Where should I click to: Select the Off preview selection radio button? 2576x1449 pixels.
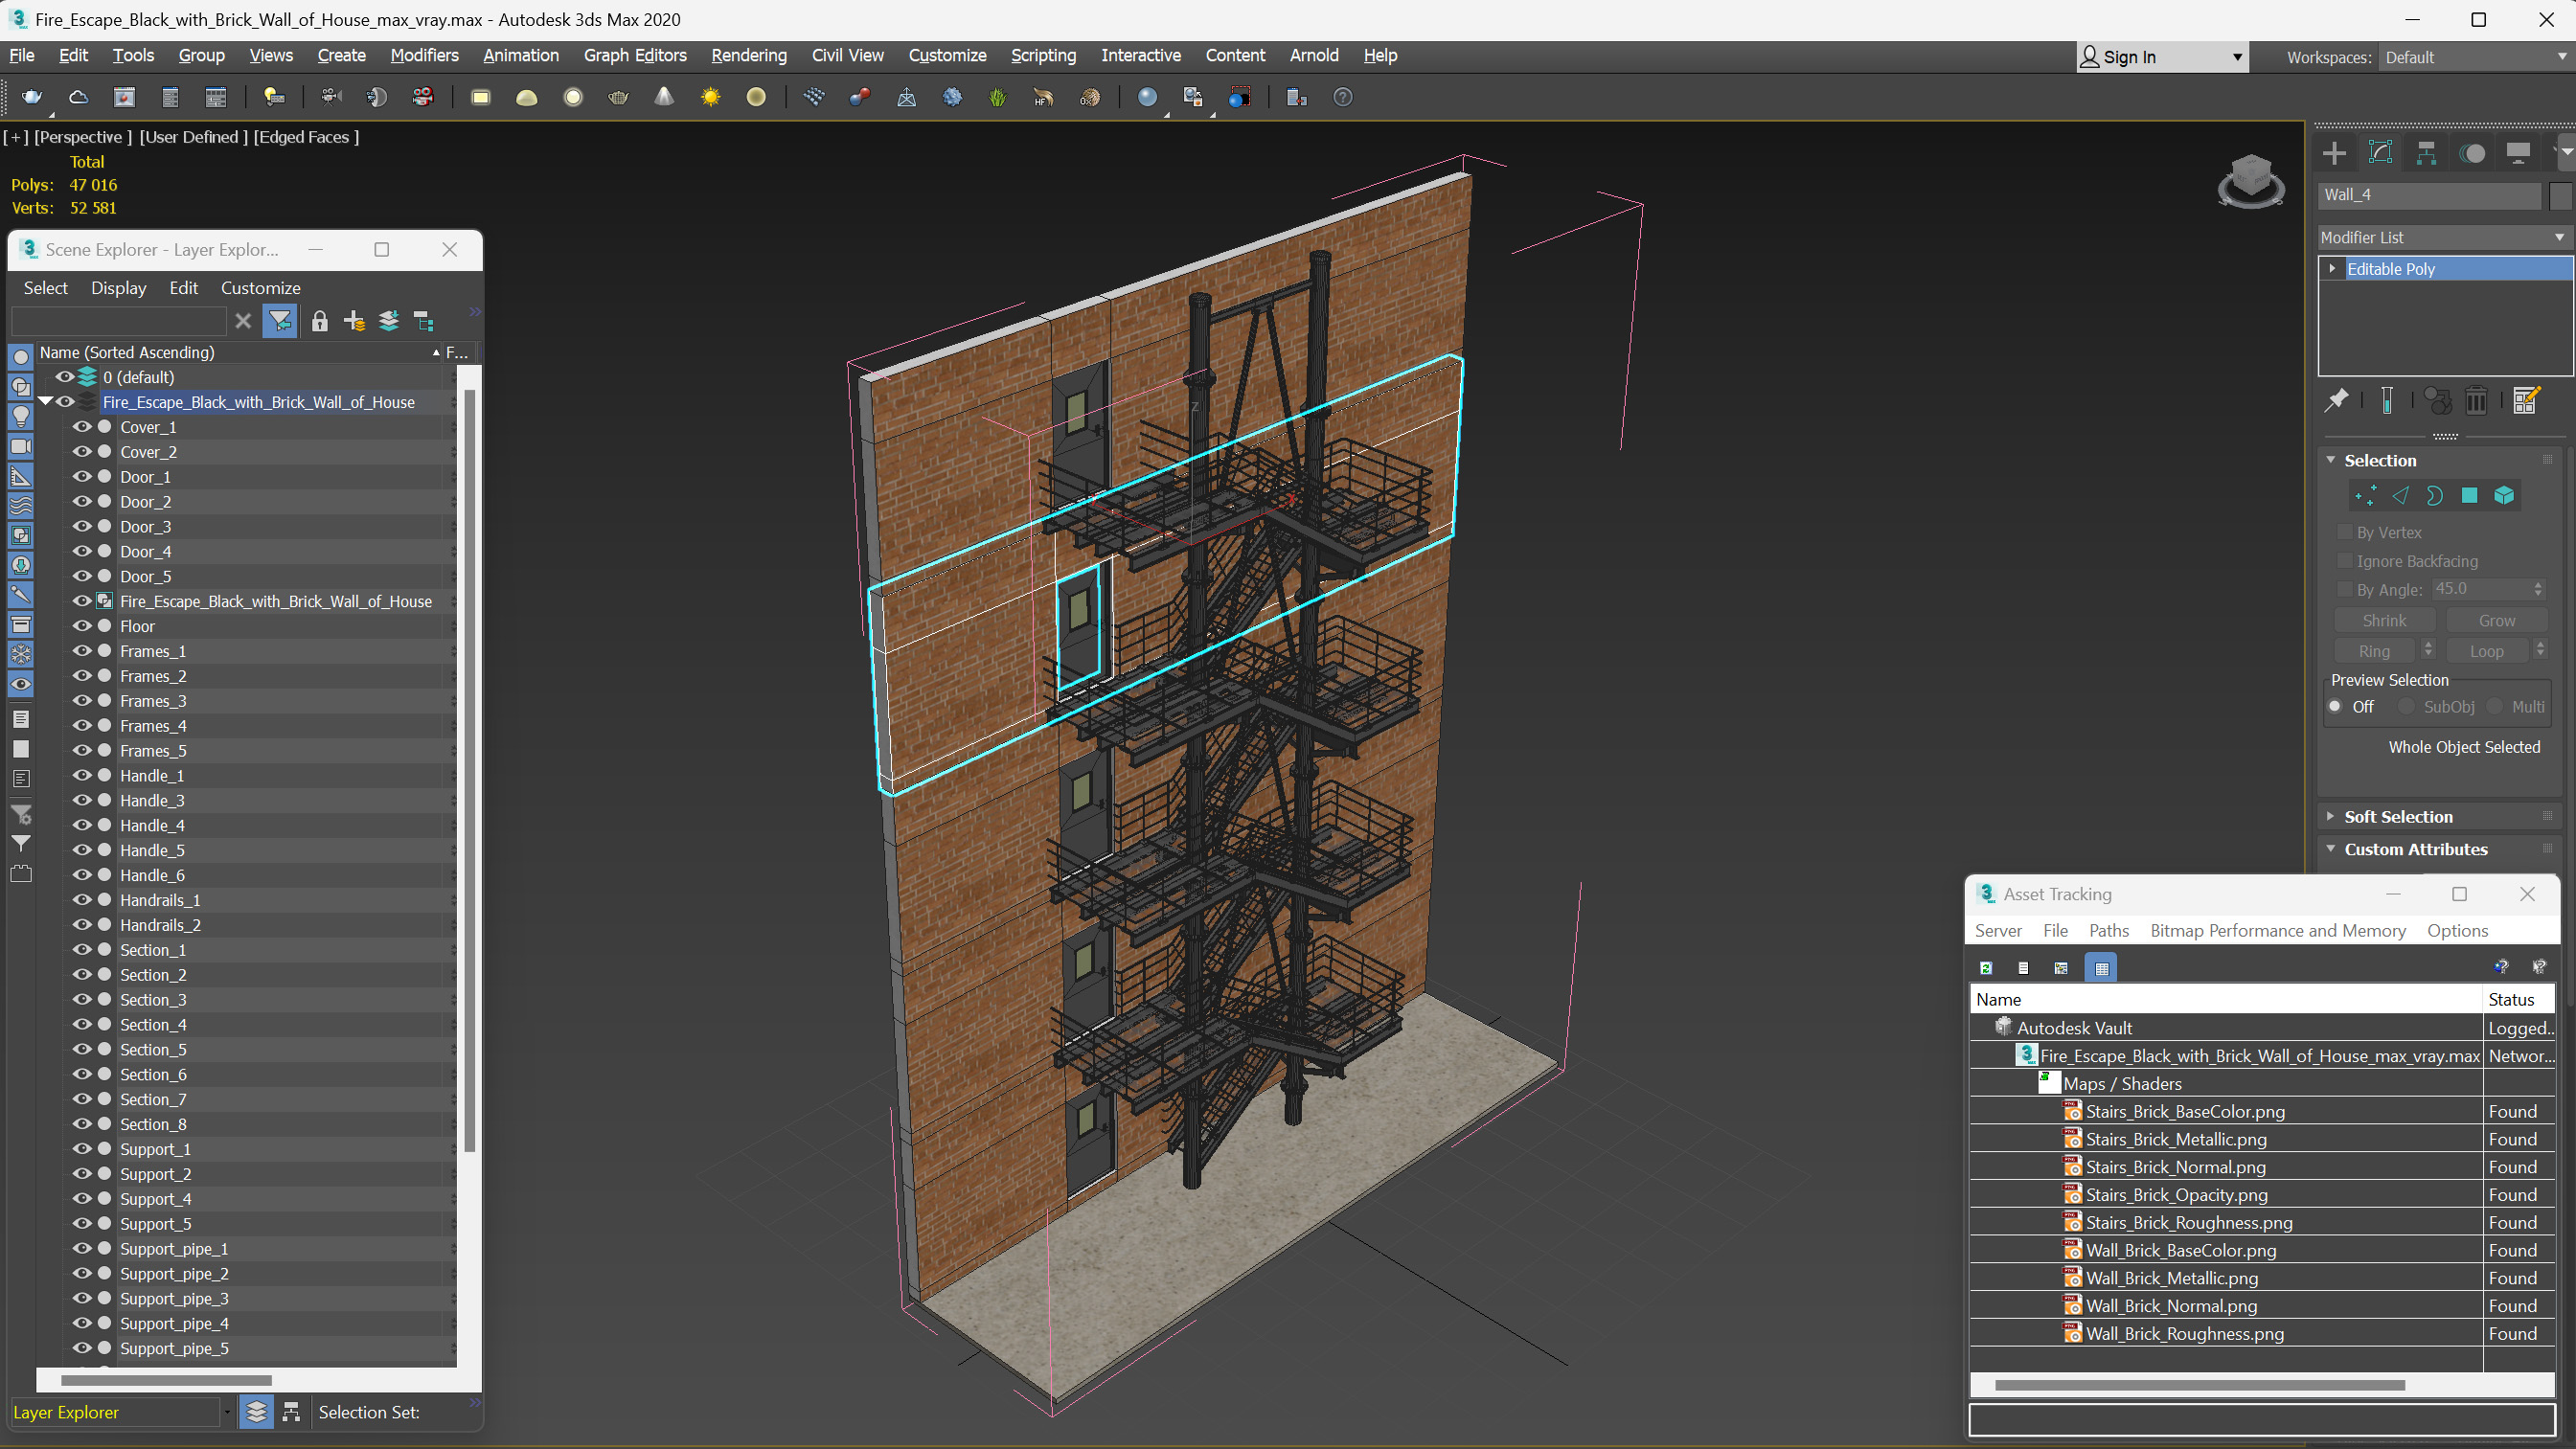click(x=2335, y=706)
